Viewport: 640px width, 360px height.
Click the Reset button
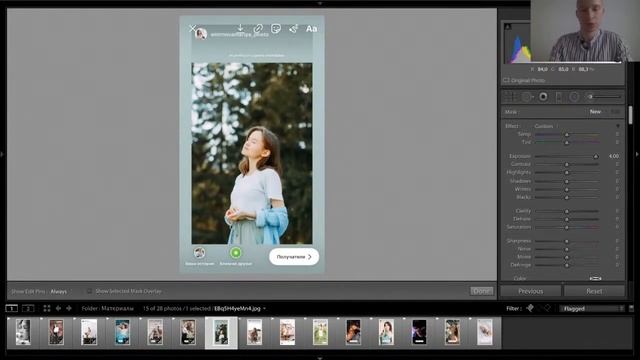point(594,291)
